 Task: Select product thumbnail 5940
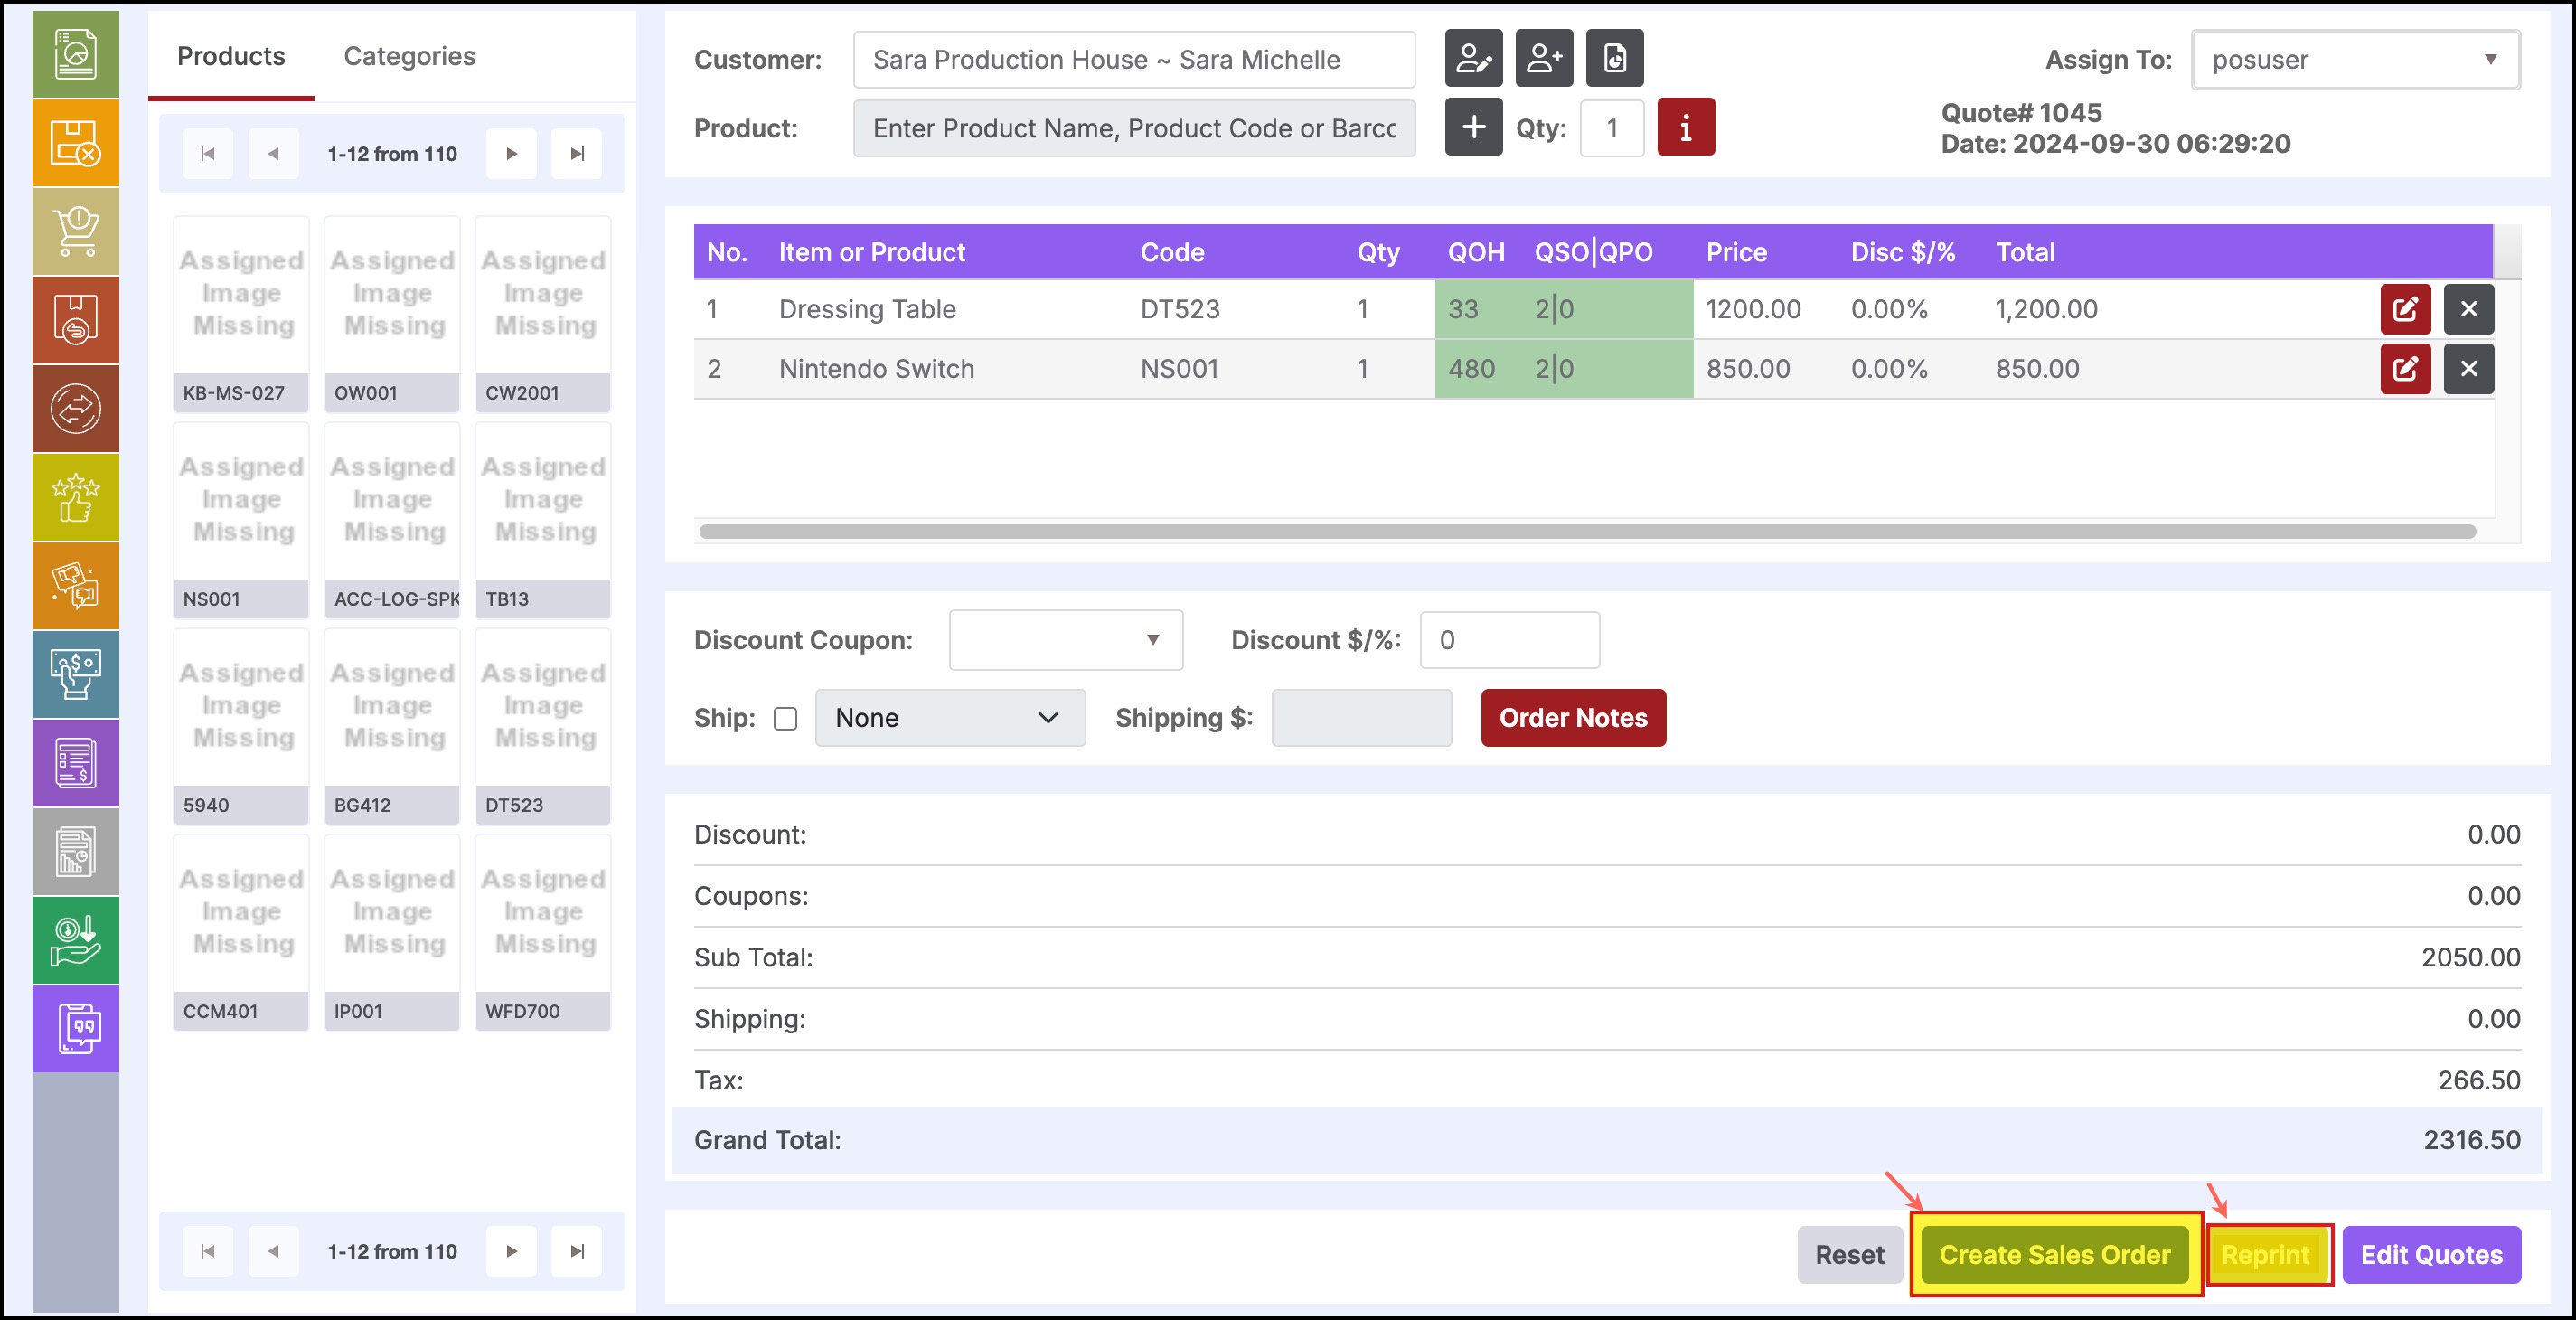[x=241, y=726]
